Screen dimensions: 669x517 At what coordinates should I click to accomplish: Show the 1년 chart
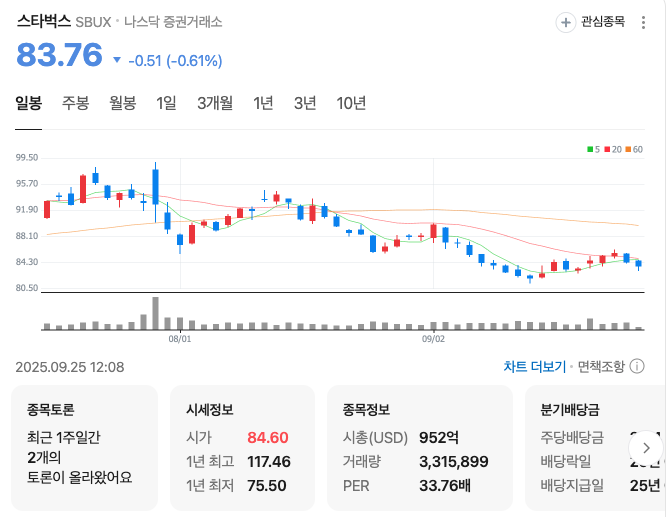pos(263,103)
